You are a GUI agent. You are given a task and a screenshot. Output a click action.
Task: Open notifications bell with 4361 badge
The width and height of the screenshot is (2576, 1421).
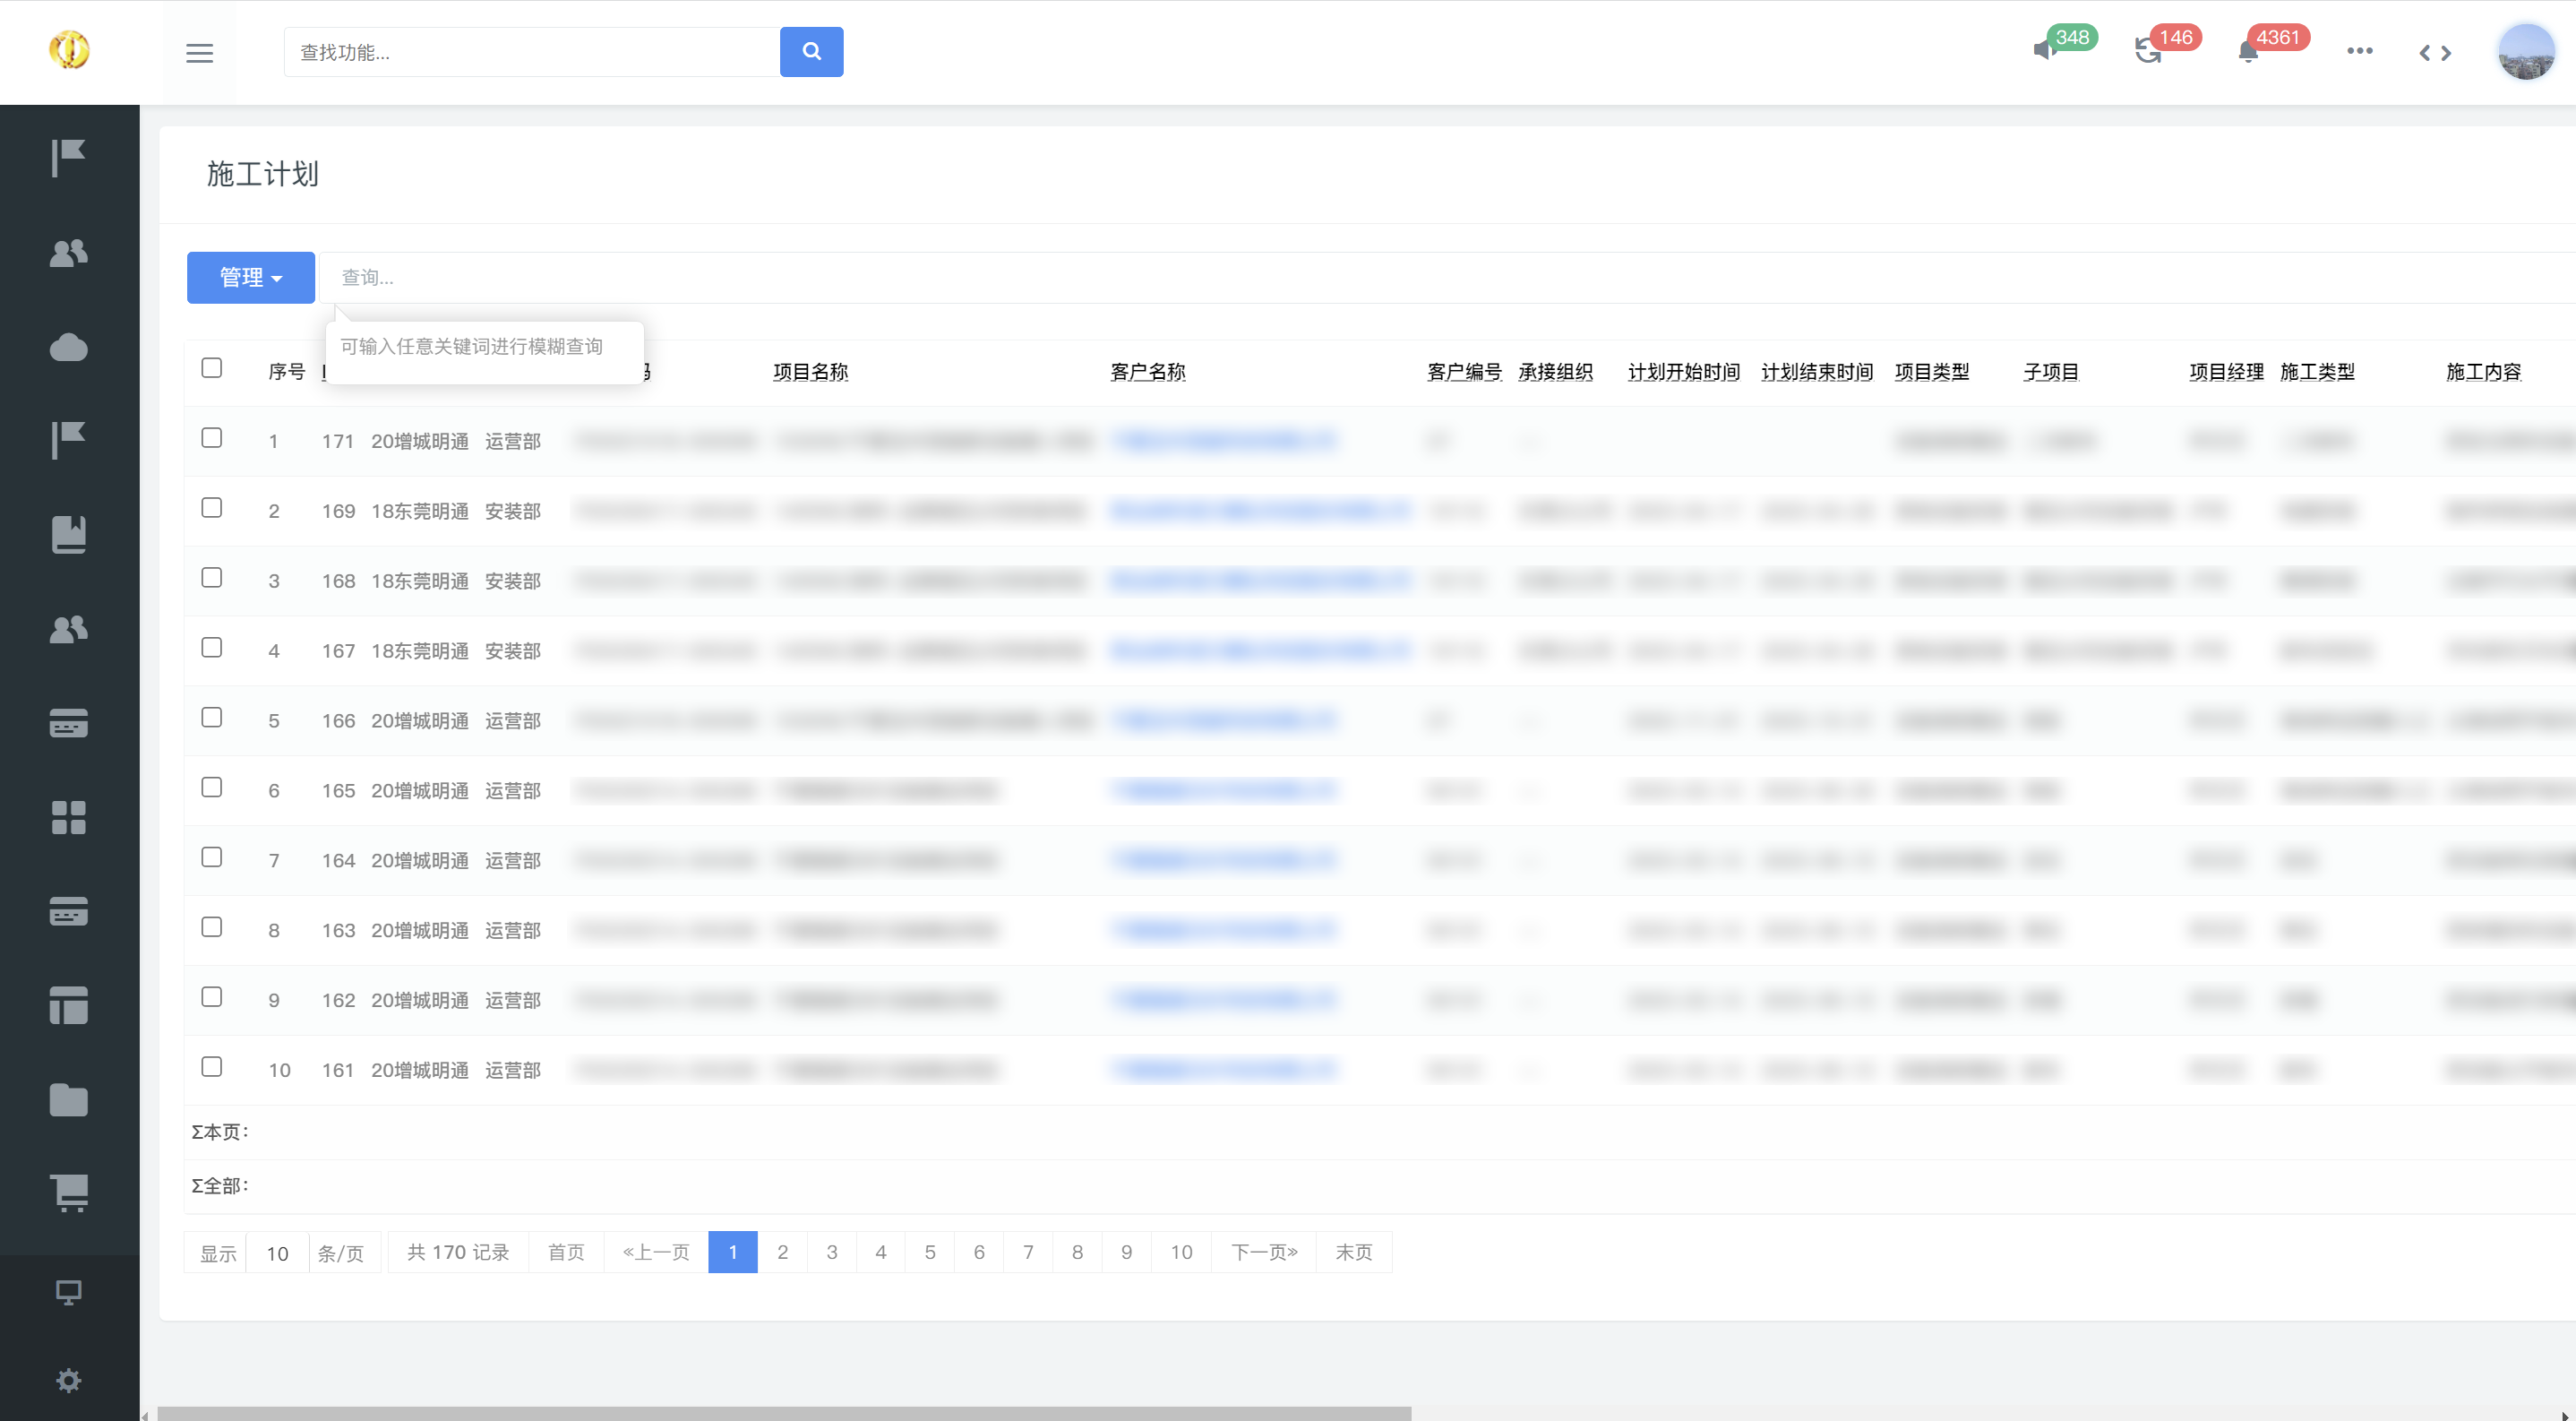point(2248,52)
